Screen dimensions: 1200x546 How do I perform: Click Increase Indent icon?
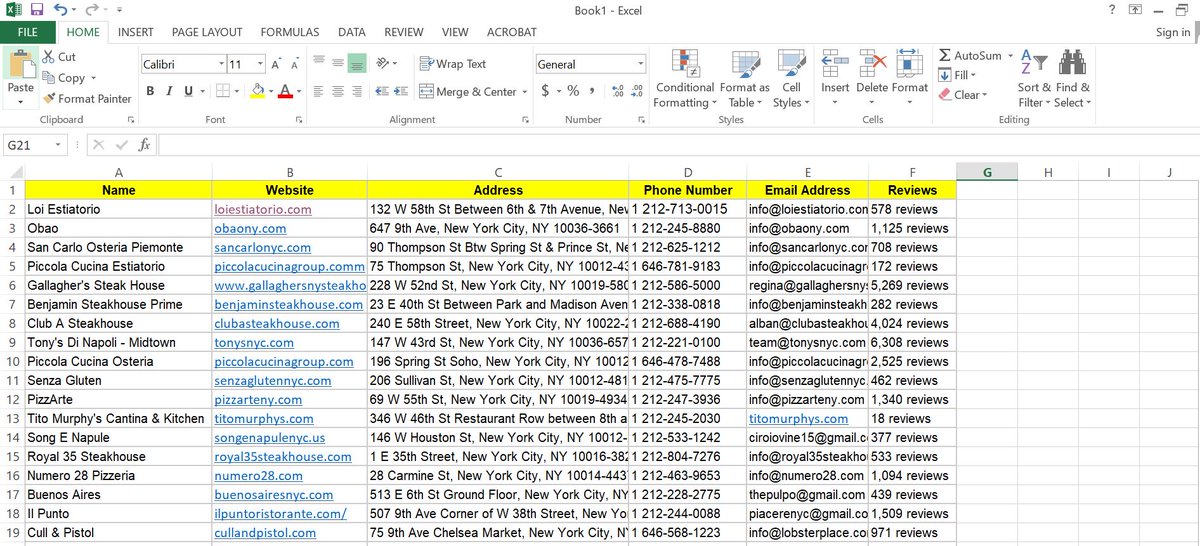click(402, 91)
